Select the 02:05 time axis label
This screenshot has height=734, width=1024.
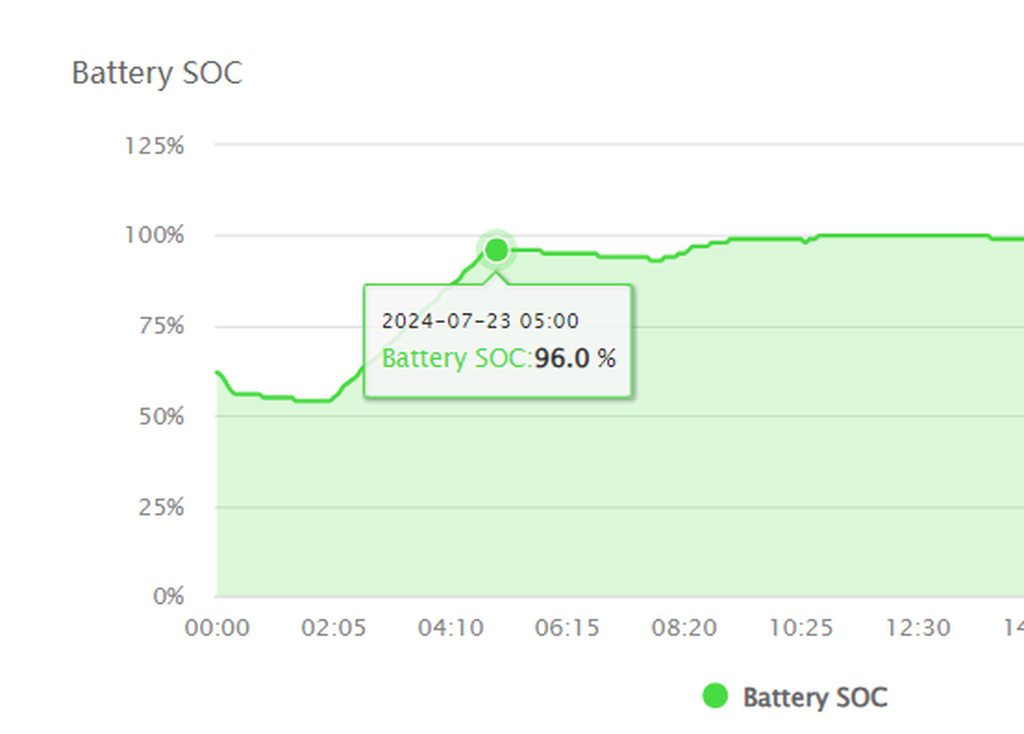click(334, 628)
